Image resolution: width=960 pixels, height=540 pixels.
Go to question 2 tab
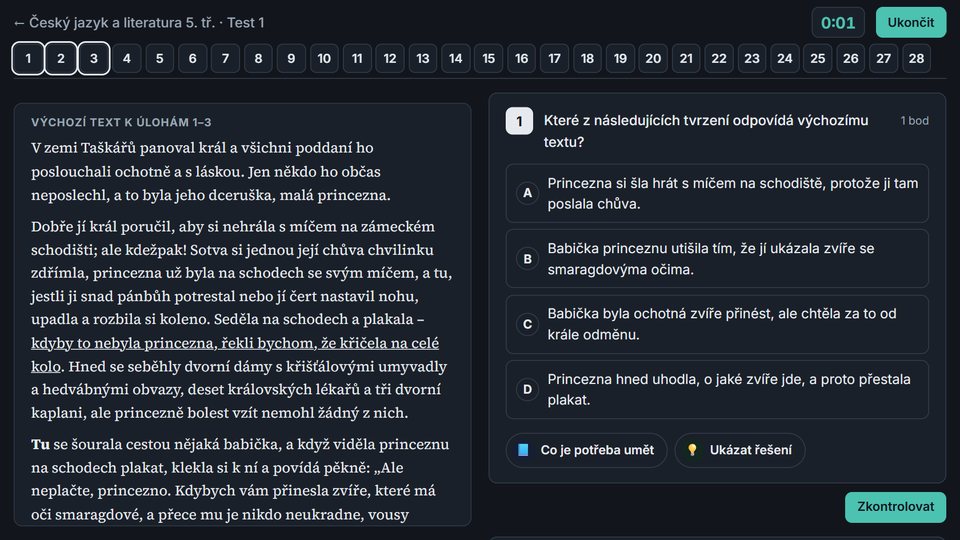point(61,59)
